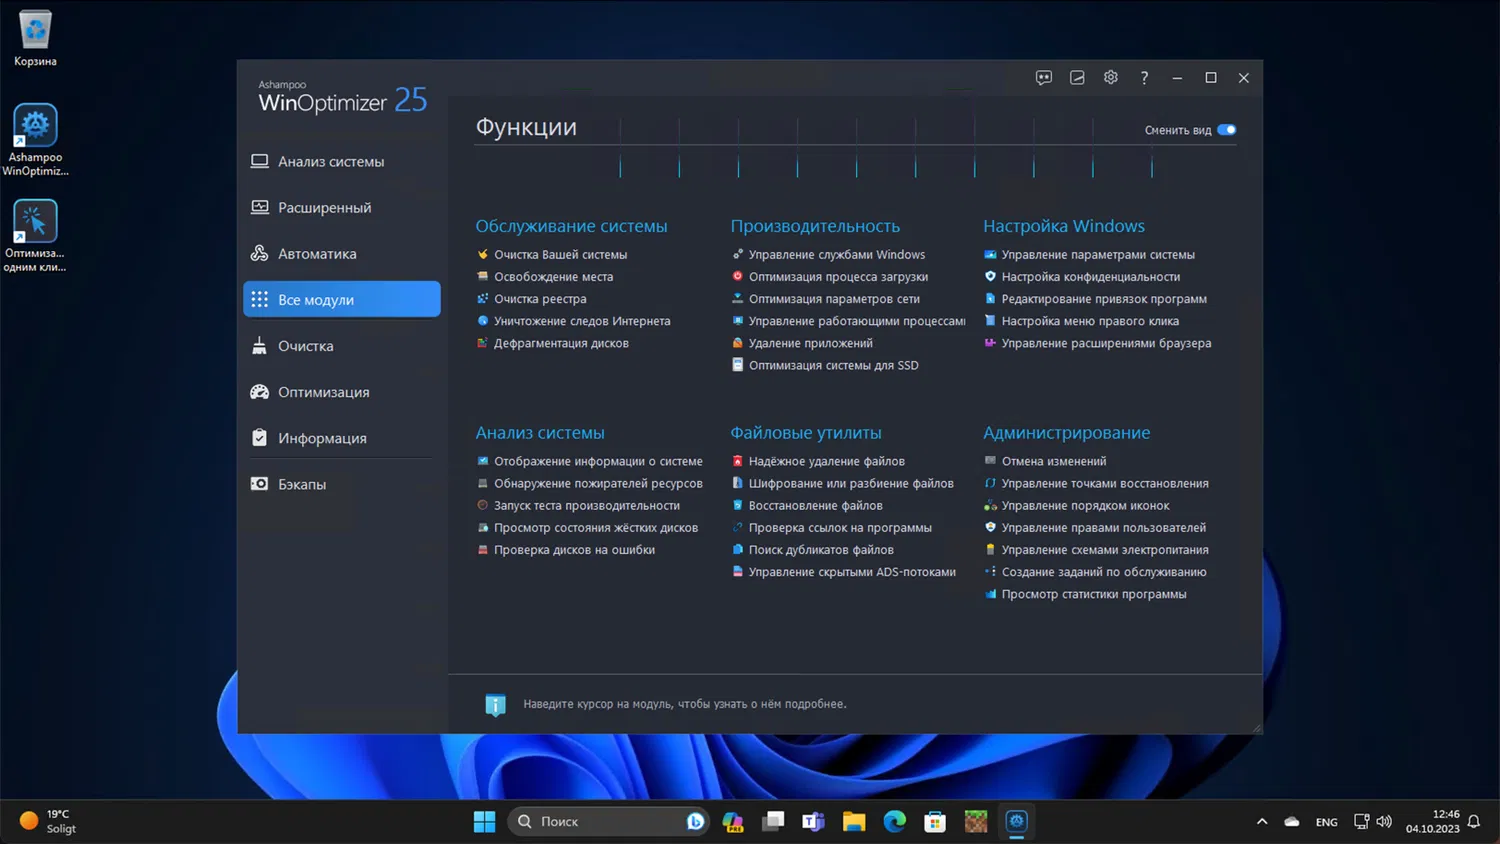Open the Windows Start menu

click(485, 822)
